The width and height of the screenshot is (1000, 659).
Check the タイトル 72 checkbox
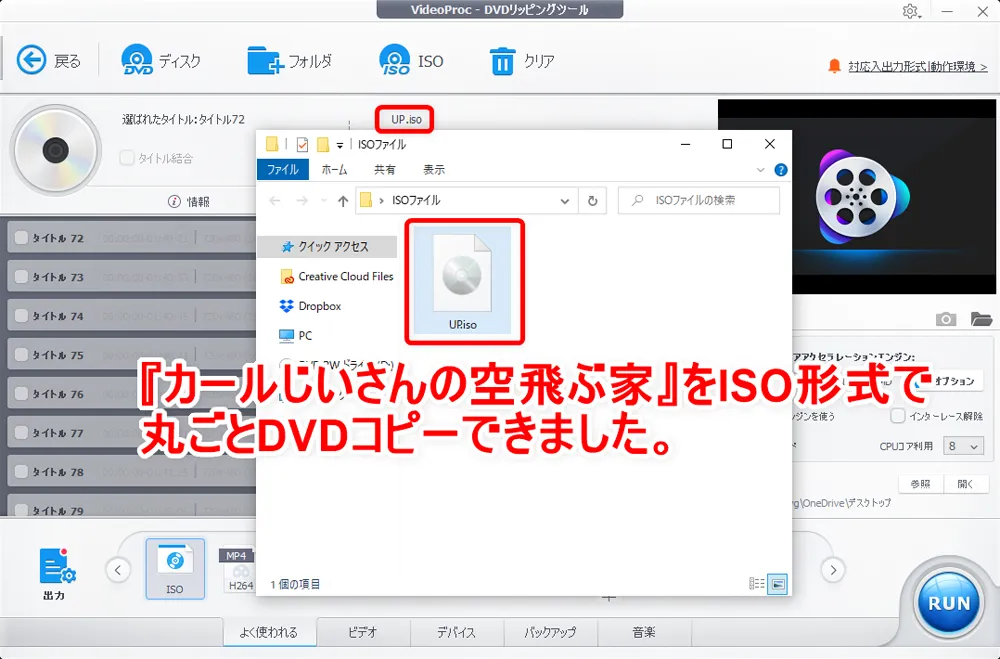21,237
